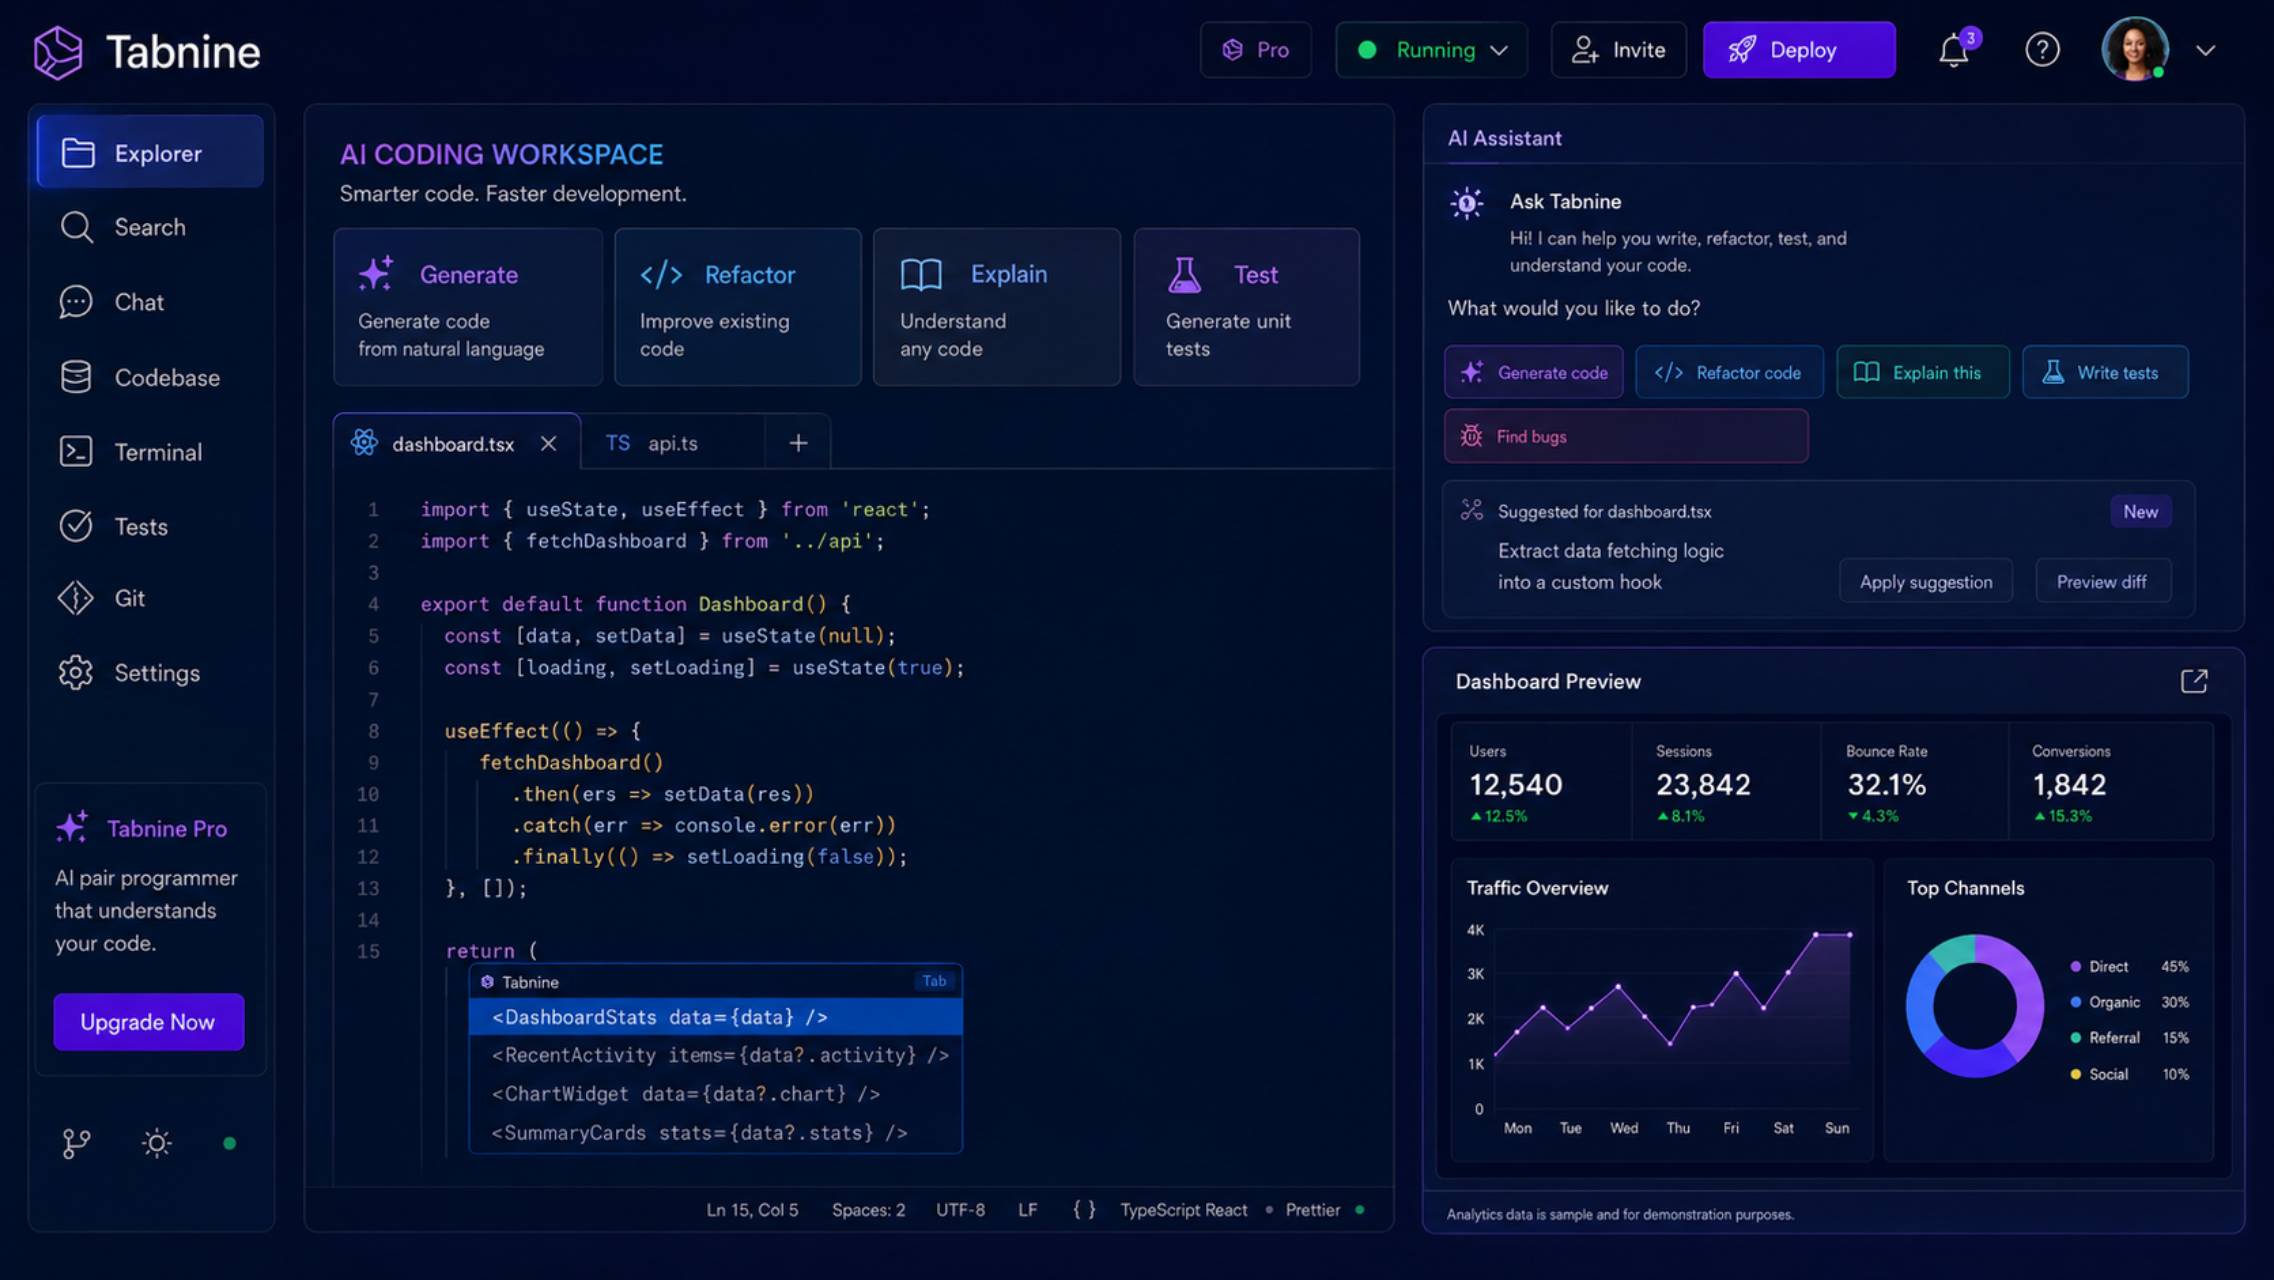This screenshot has height=1280, width=2274.
Task: Click the Users 12,540 stat card
Action: point(1541,782)
